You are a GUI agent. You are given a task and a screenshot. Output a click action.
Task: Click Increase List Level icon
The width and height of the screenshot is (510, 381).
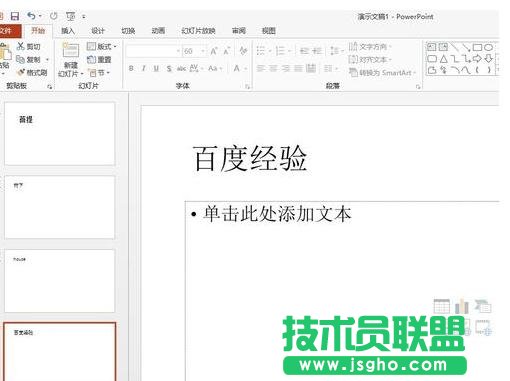317,51
